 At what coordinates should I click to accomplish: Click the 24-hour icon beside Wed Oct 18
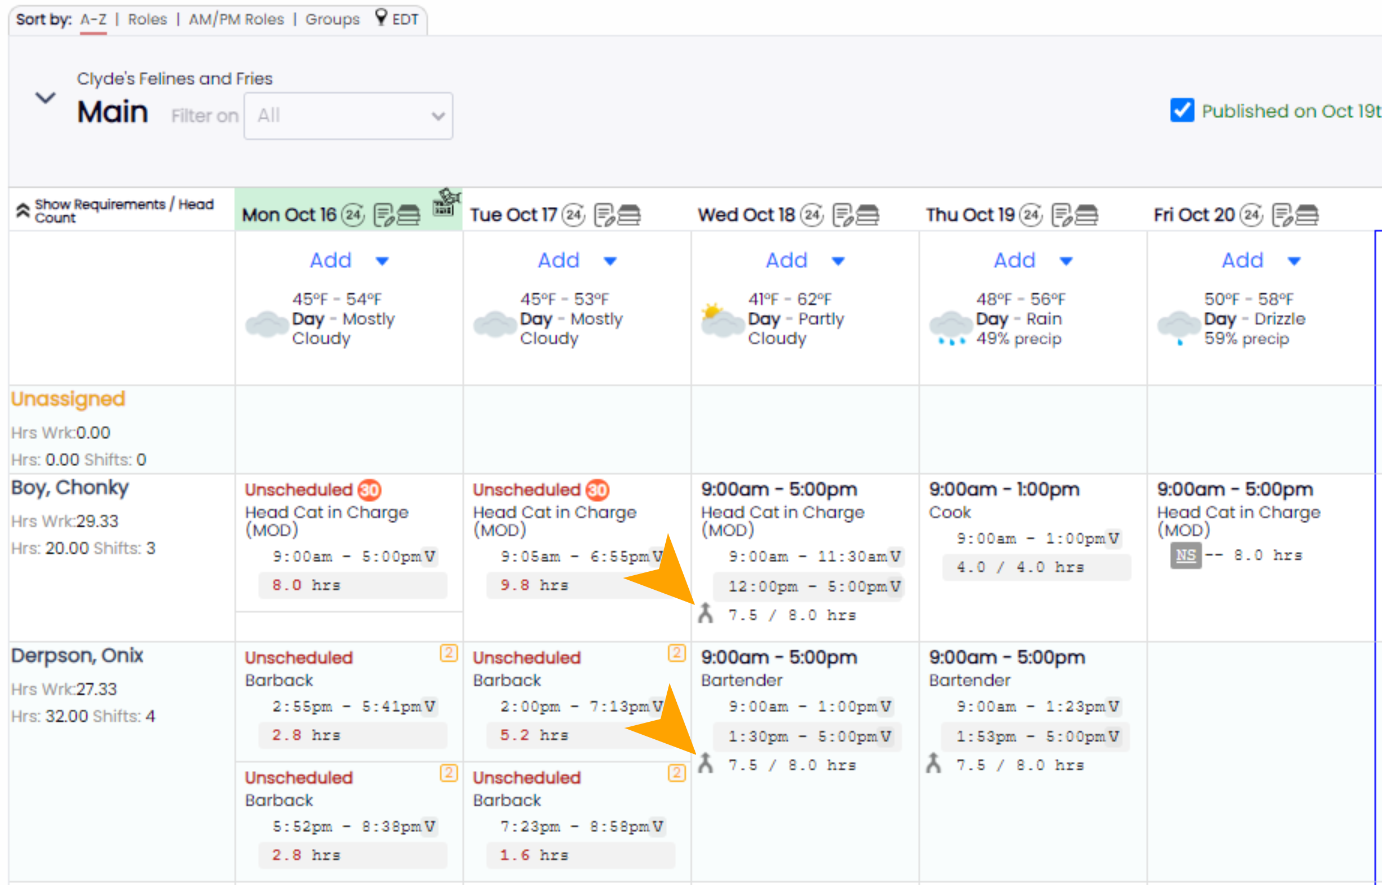812,214
